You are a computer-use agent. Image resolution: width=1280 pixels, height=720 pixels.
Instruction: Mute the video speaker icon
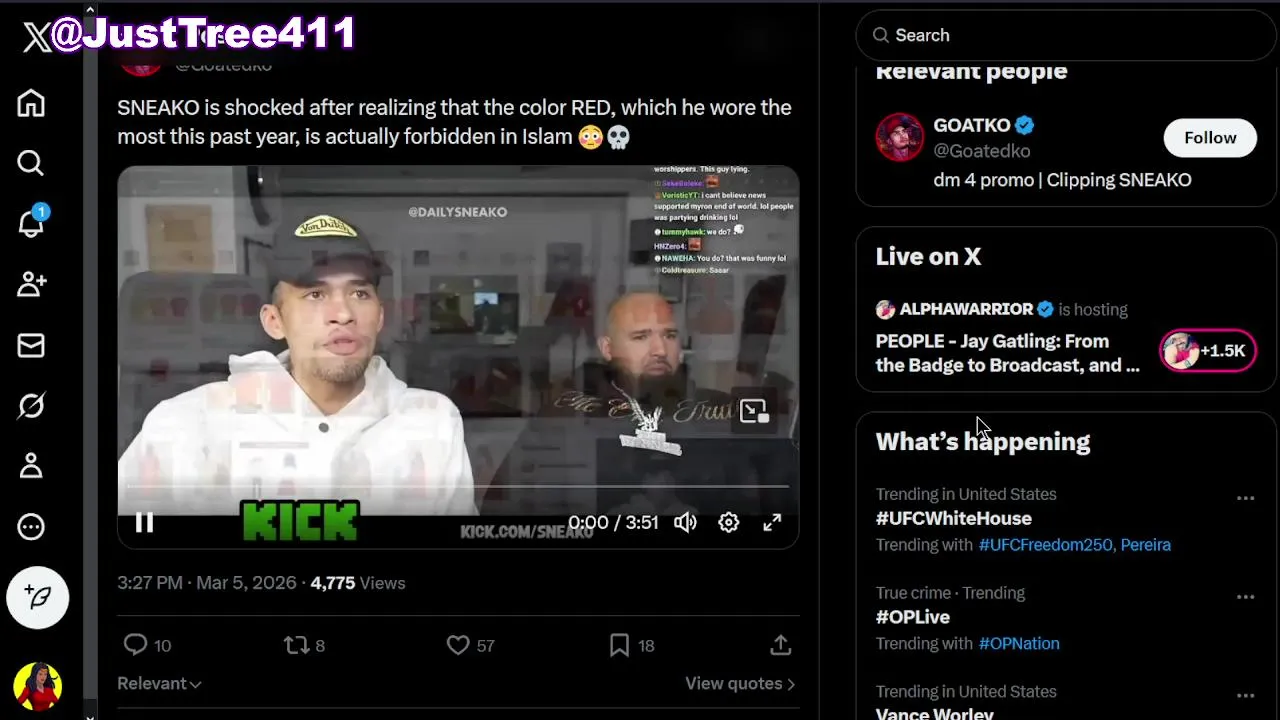point(685,522)
